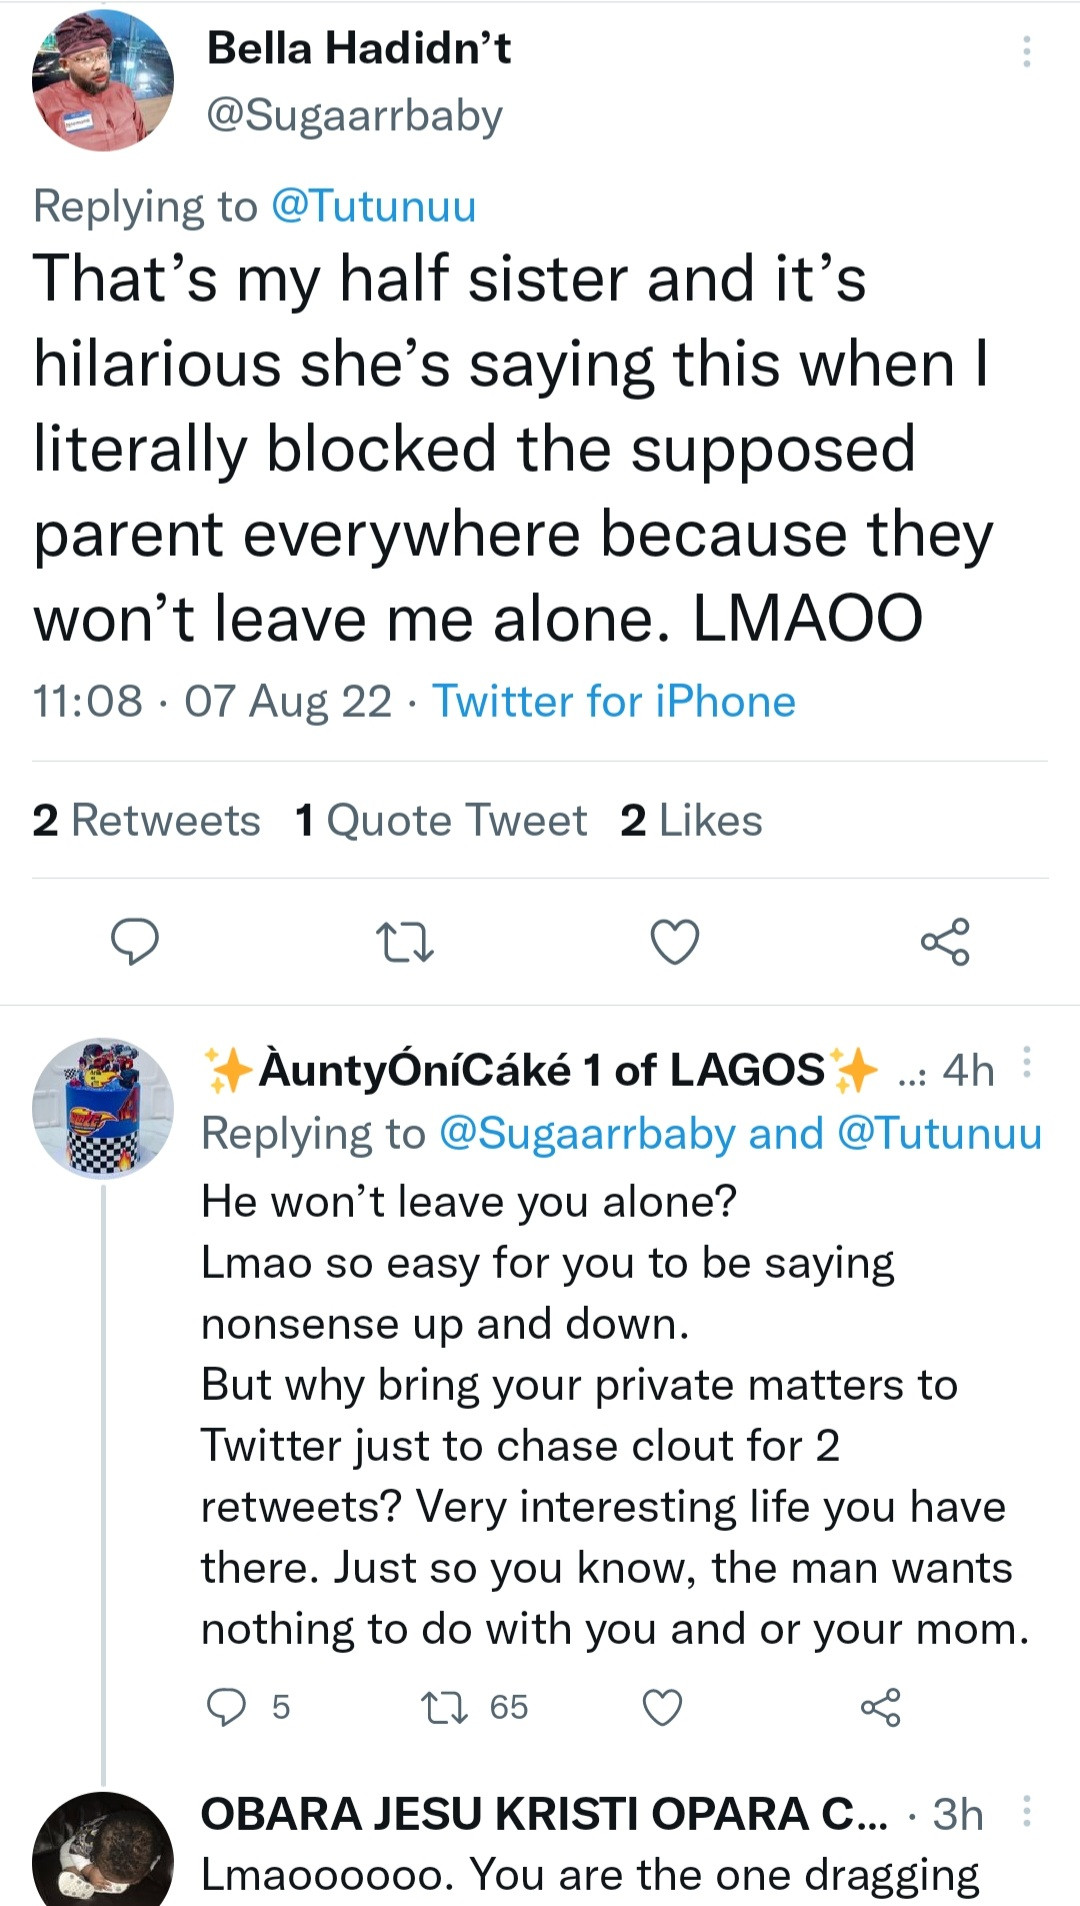View the 2 Retweets list
The height and width of the screenshot is (1906, 1080).
146,820
